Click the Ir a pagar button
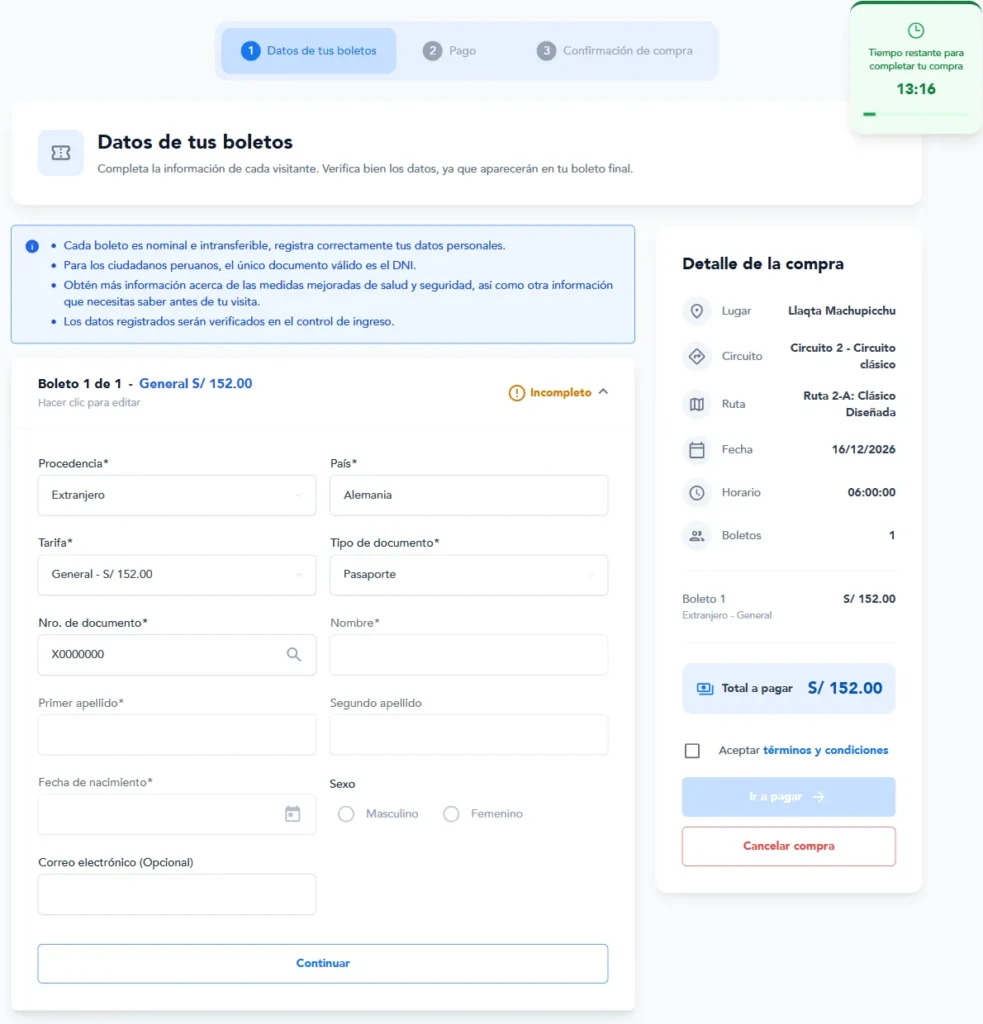This screenshot has width=983, height=1024. [788, 797]
